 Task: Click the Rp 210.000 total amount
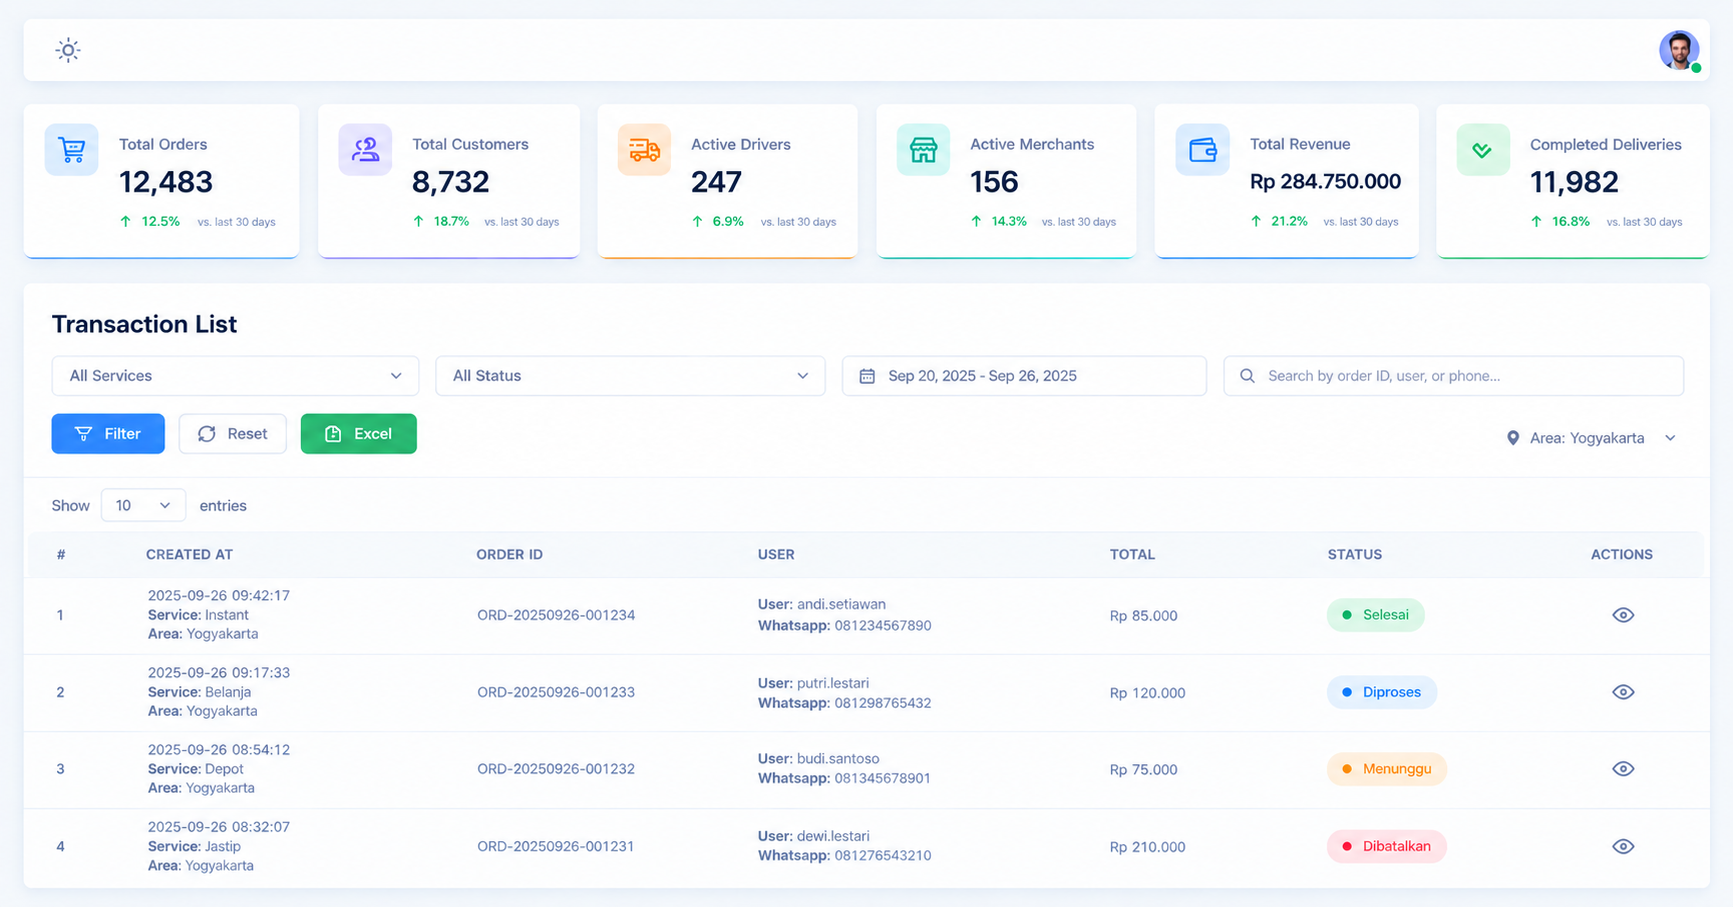1147,847
